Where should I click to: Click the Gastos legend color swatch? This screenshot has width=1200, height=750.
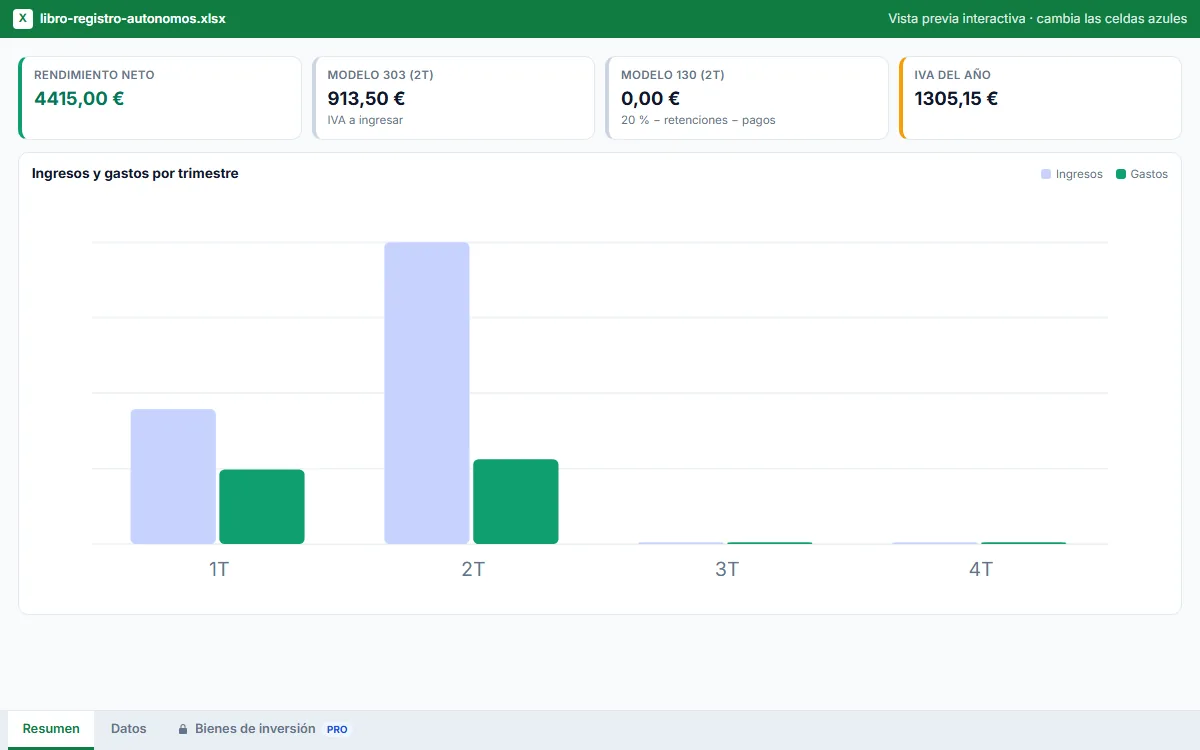(1121, 174)
